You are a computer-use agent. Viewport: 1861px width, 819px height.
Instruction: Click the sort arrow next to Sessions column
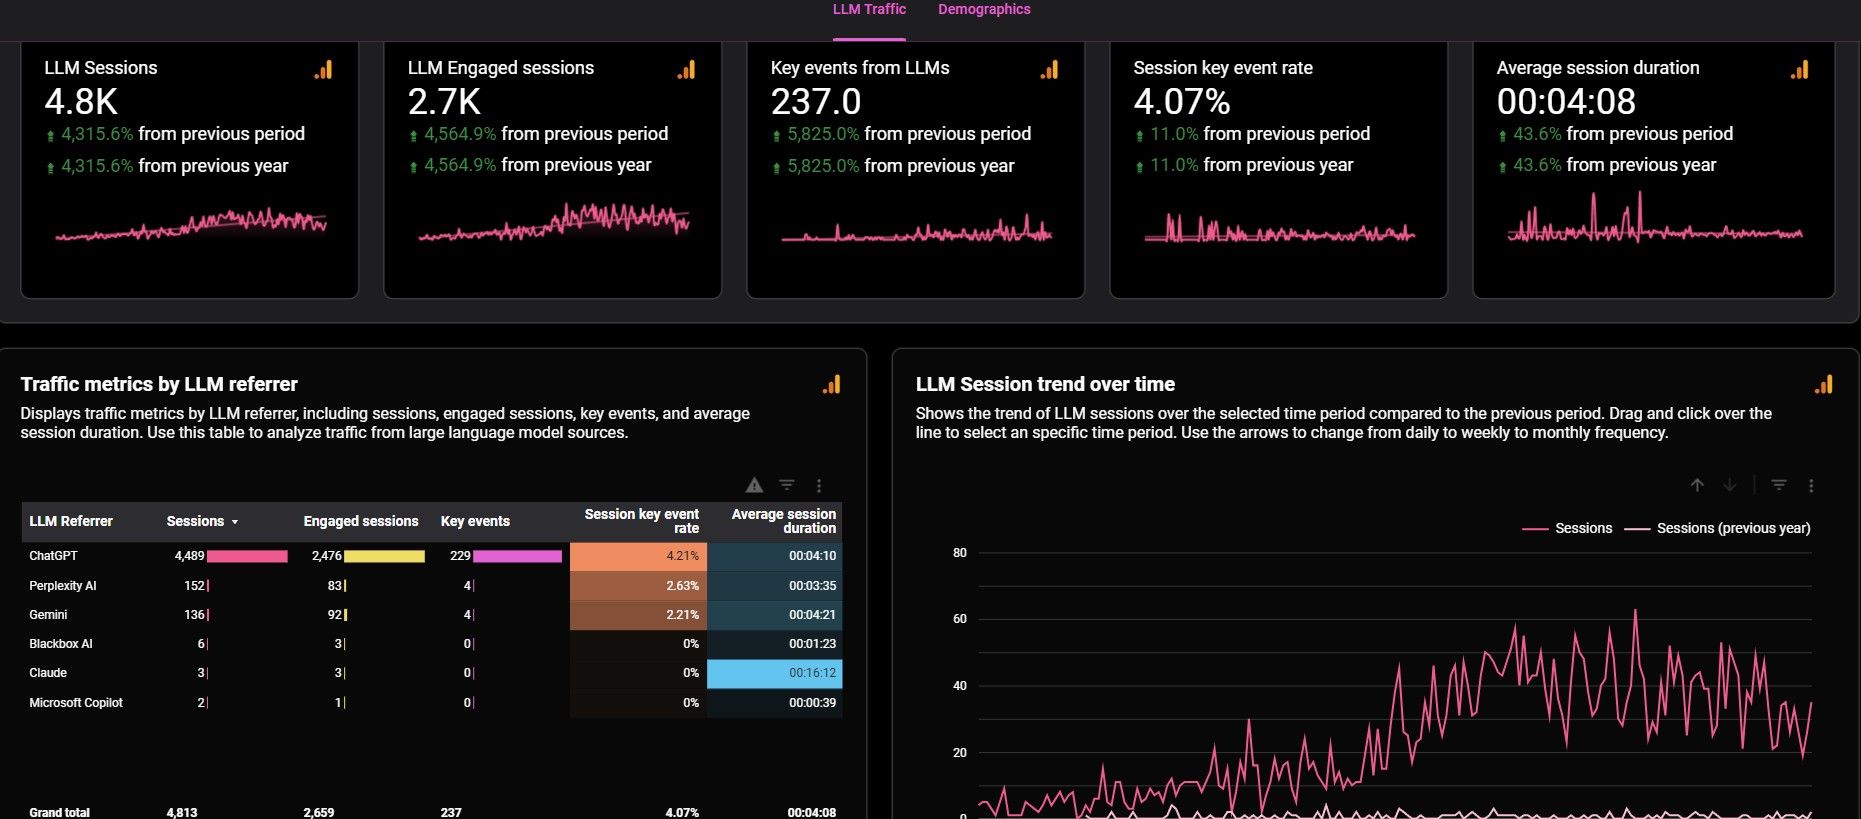[x=235, y=522]
